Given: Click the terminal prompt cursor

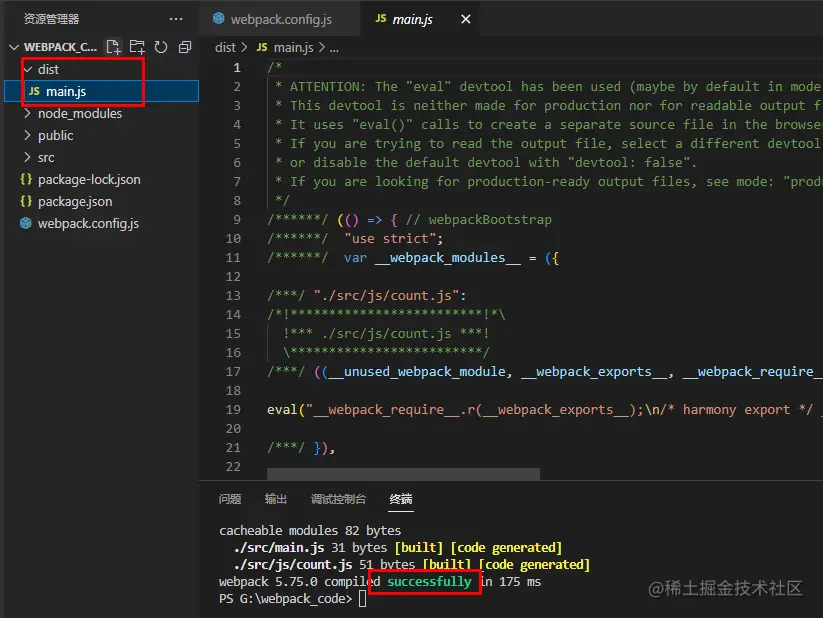Looking at the screenshot, I should pyautogui.click(x=362, y=599).
